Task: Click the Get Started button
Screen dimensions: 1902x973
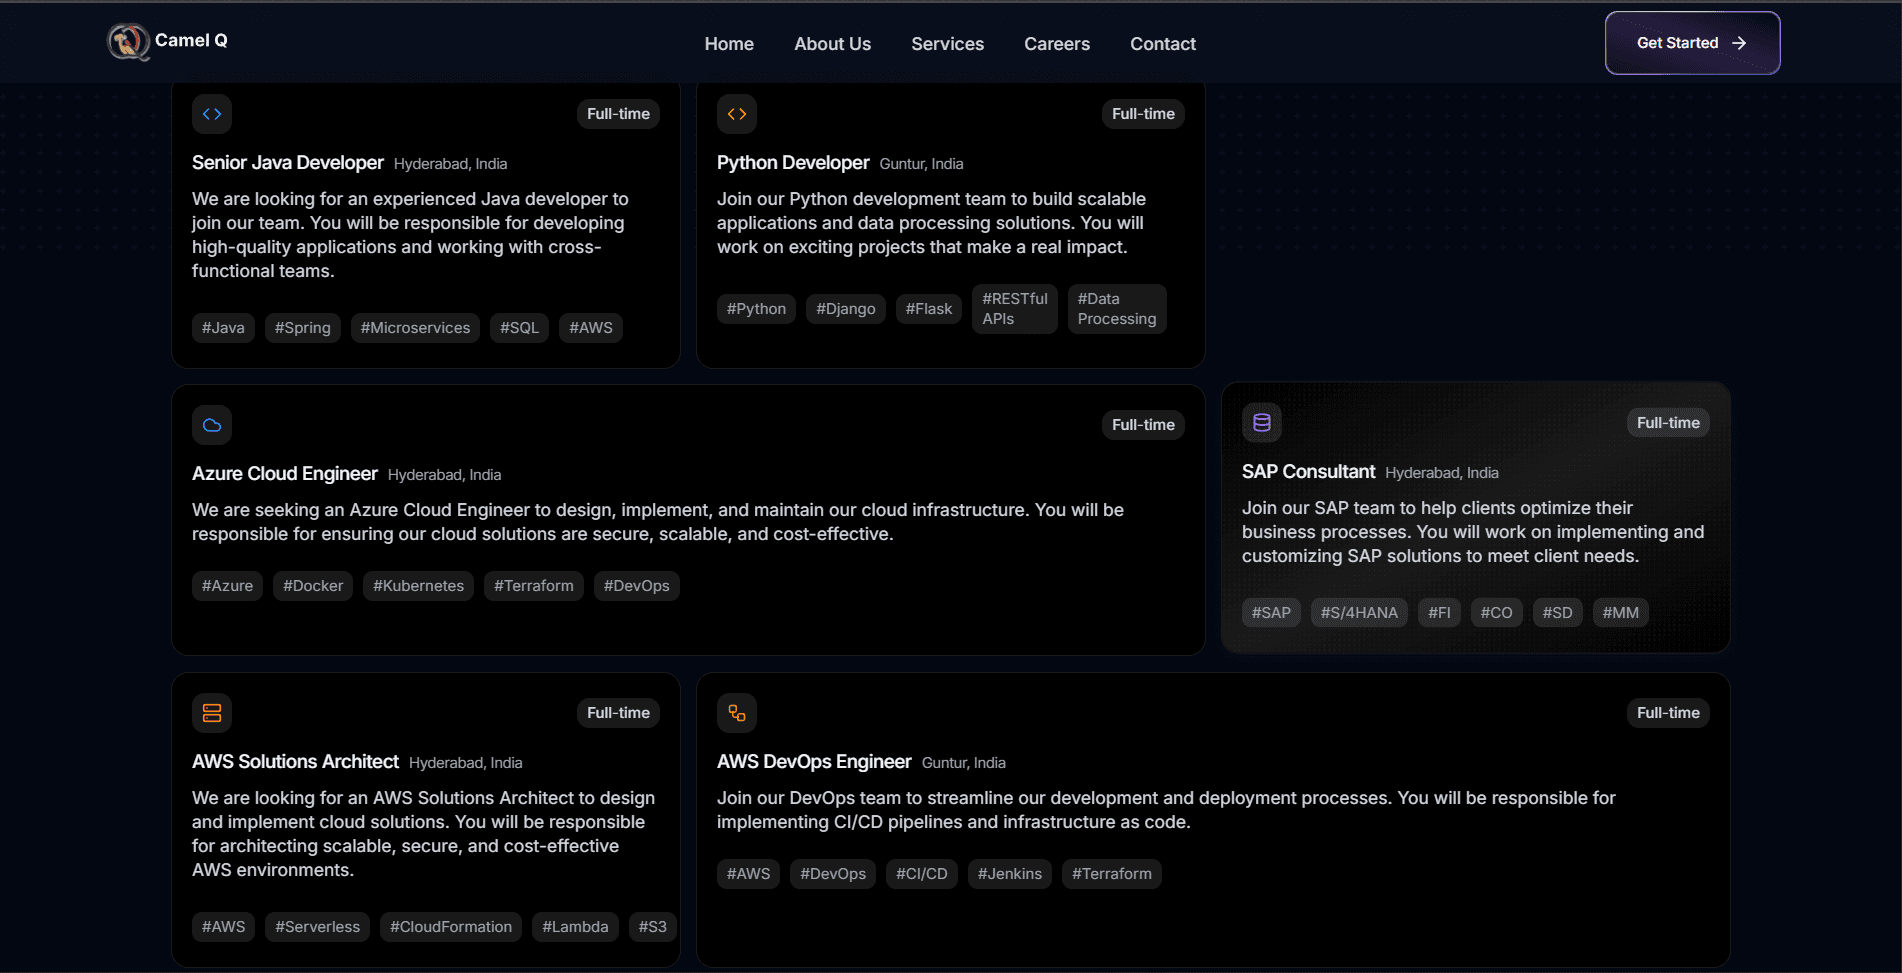Action: 1692,43
